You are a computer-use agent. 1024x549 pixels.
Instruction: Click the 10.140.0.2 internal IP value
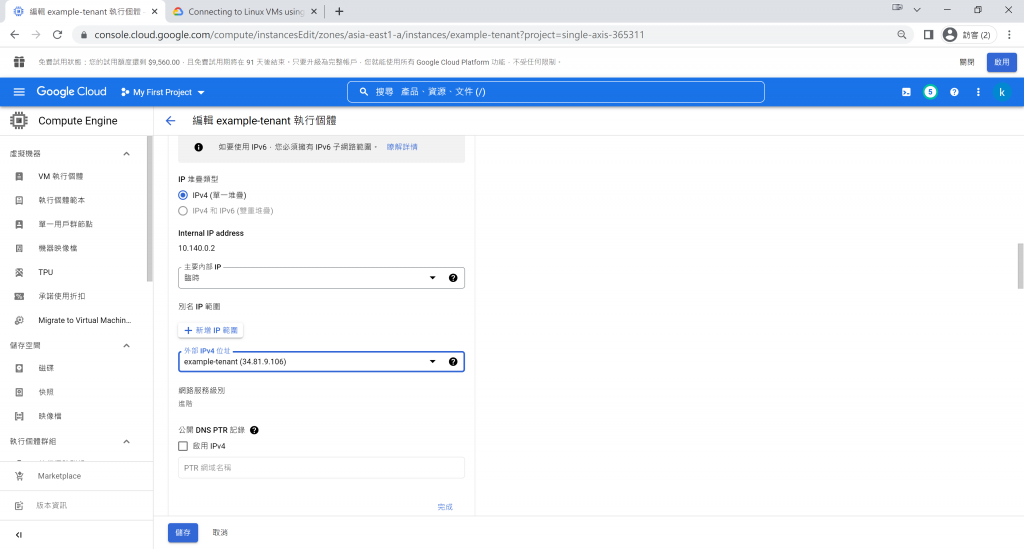point(197,248)
